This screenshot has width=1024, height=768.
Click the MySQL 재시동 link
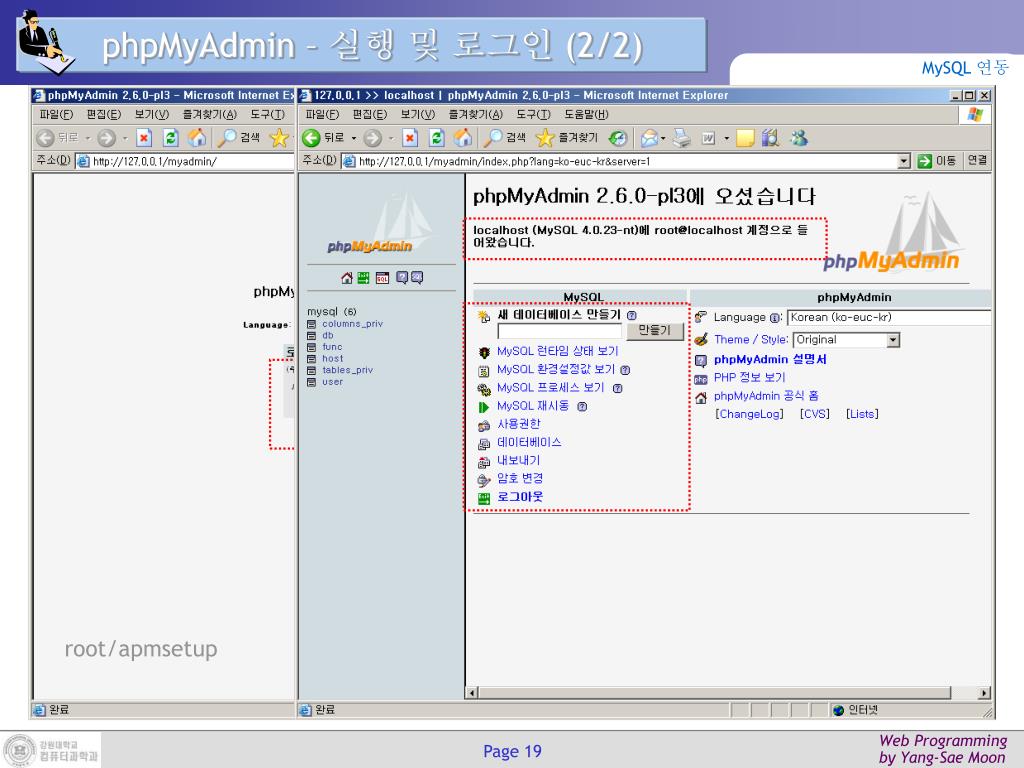point(533,406)
